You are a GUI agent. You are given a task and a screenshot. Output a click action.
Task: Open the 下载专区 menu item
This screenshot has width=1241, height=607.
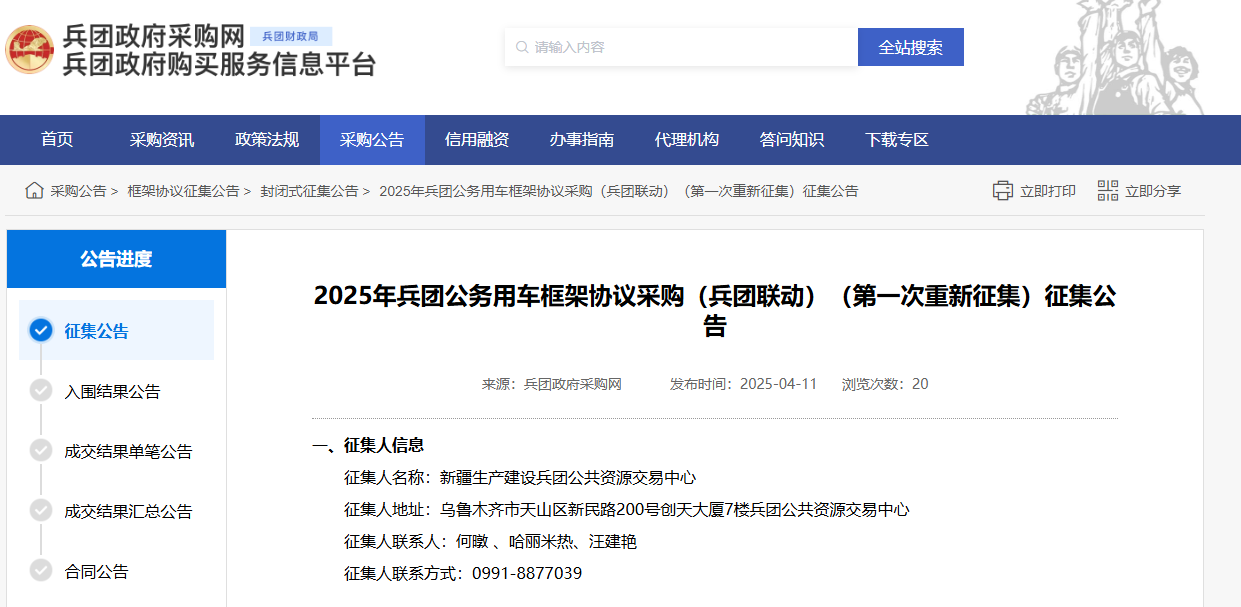[x=898, y=140]
